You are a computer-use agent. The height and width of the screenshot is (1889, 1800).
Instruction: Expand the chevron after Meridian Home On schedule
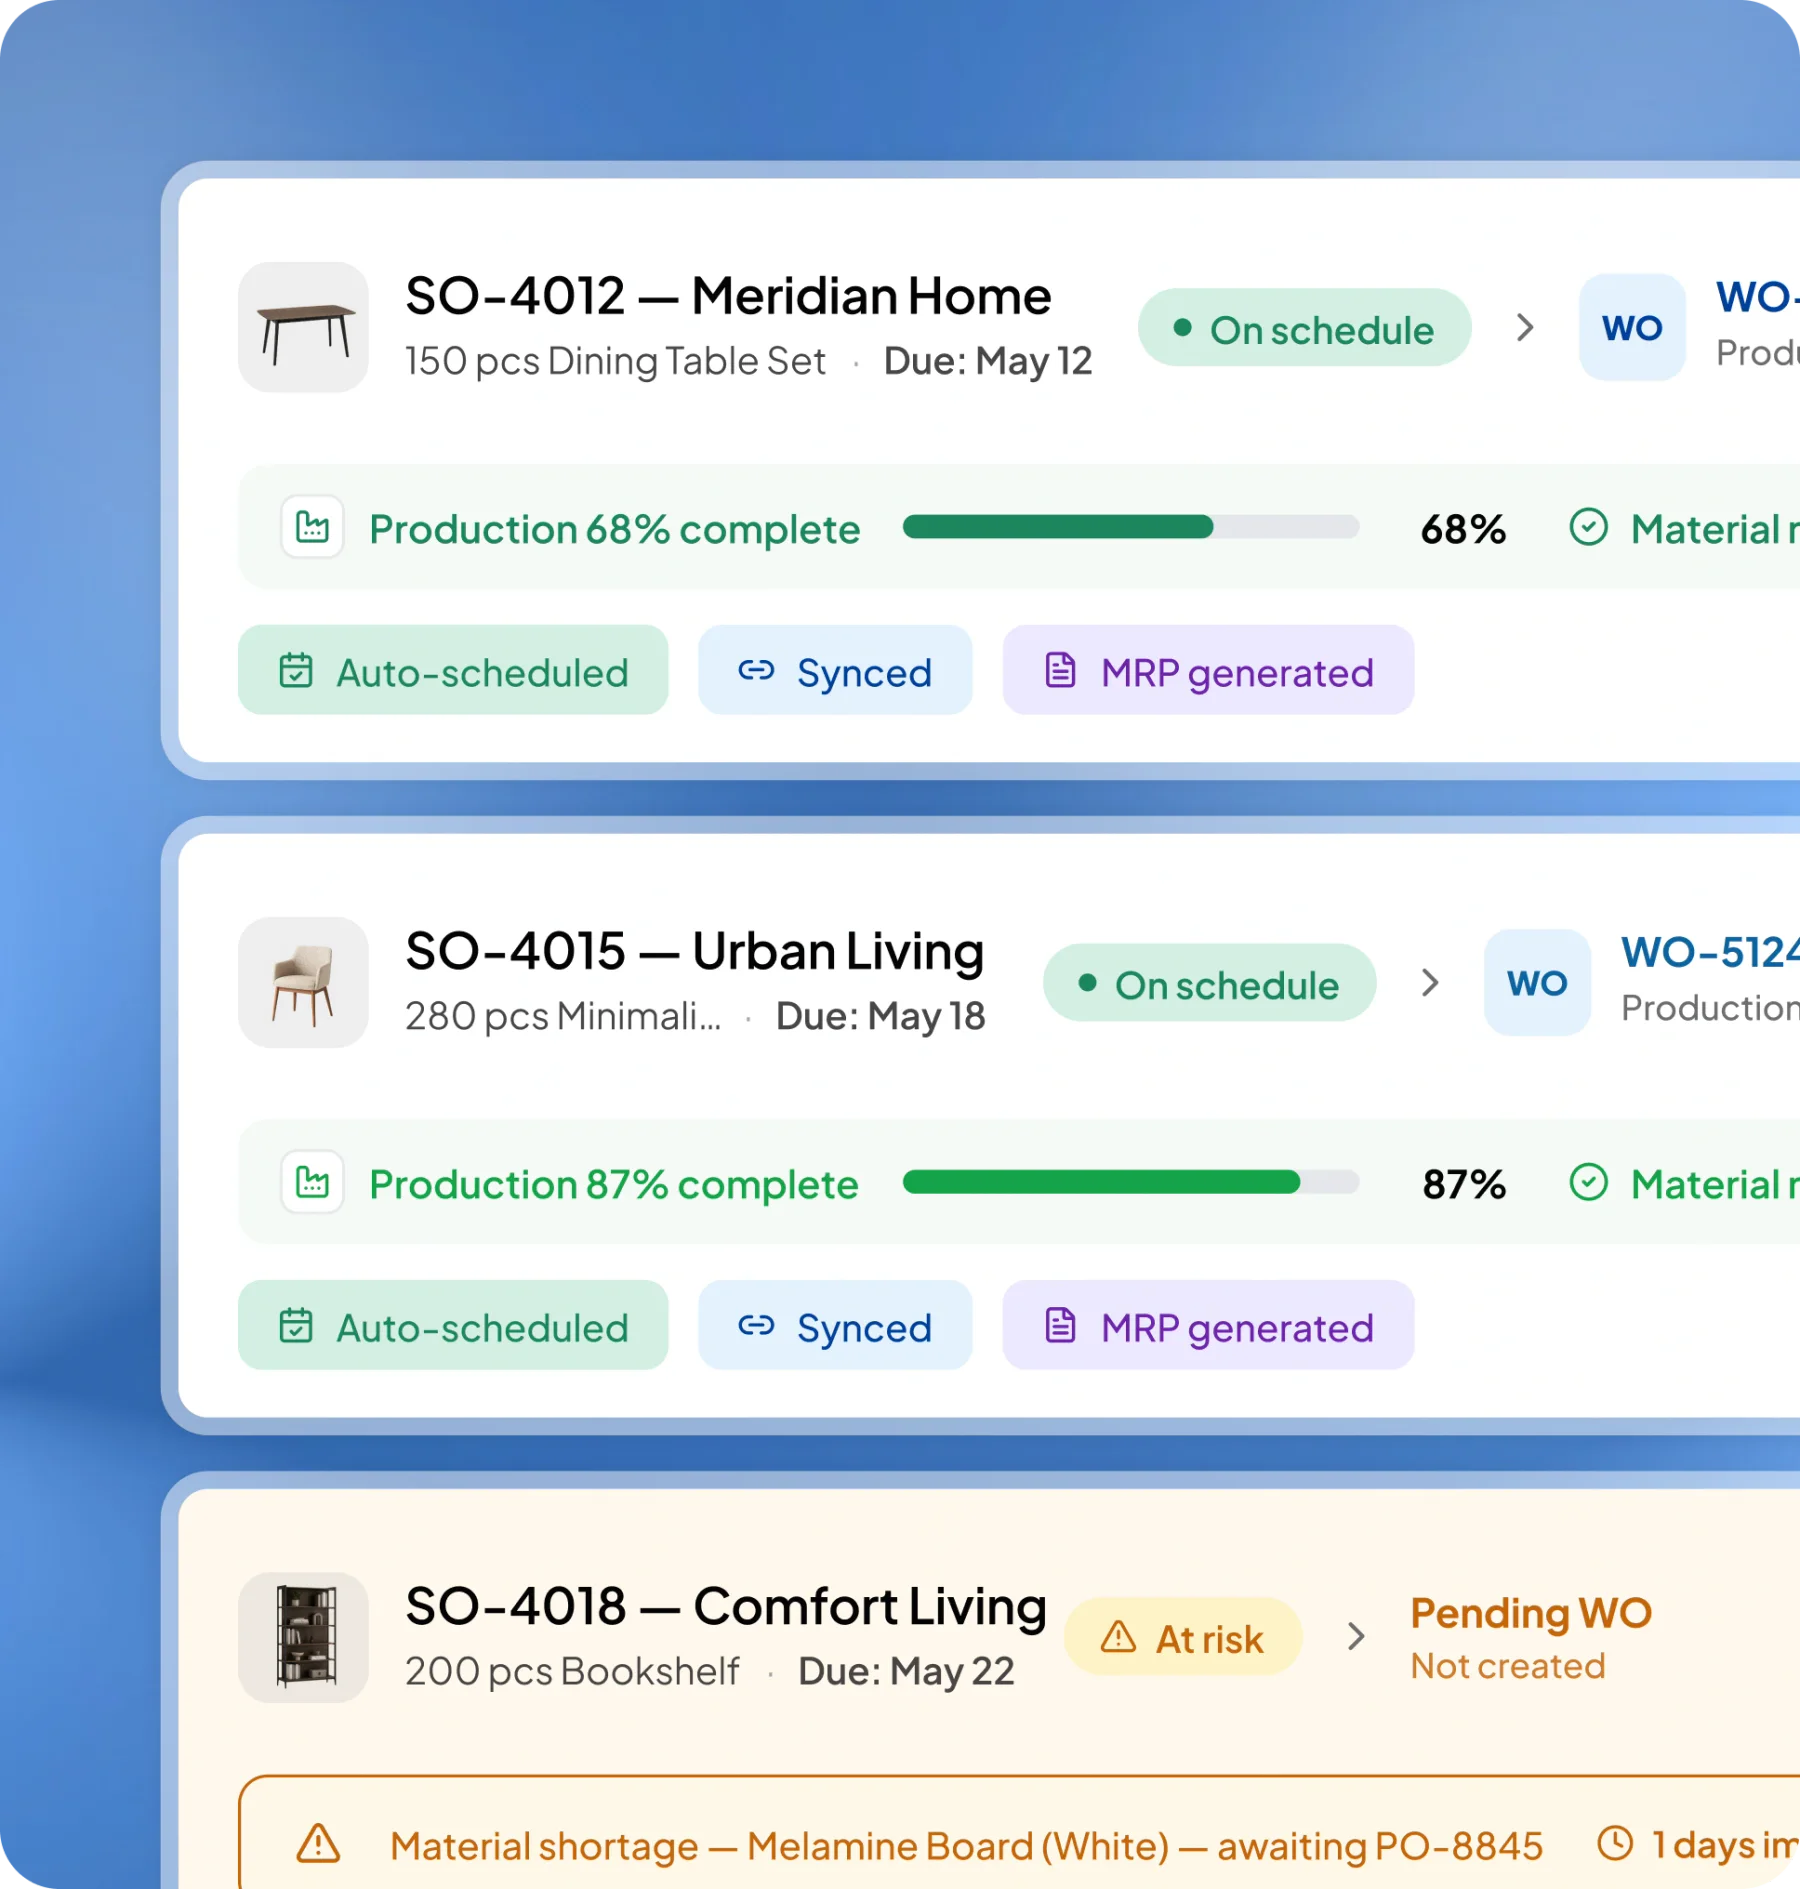pyautogui.click(x=1525, y=327)
